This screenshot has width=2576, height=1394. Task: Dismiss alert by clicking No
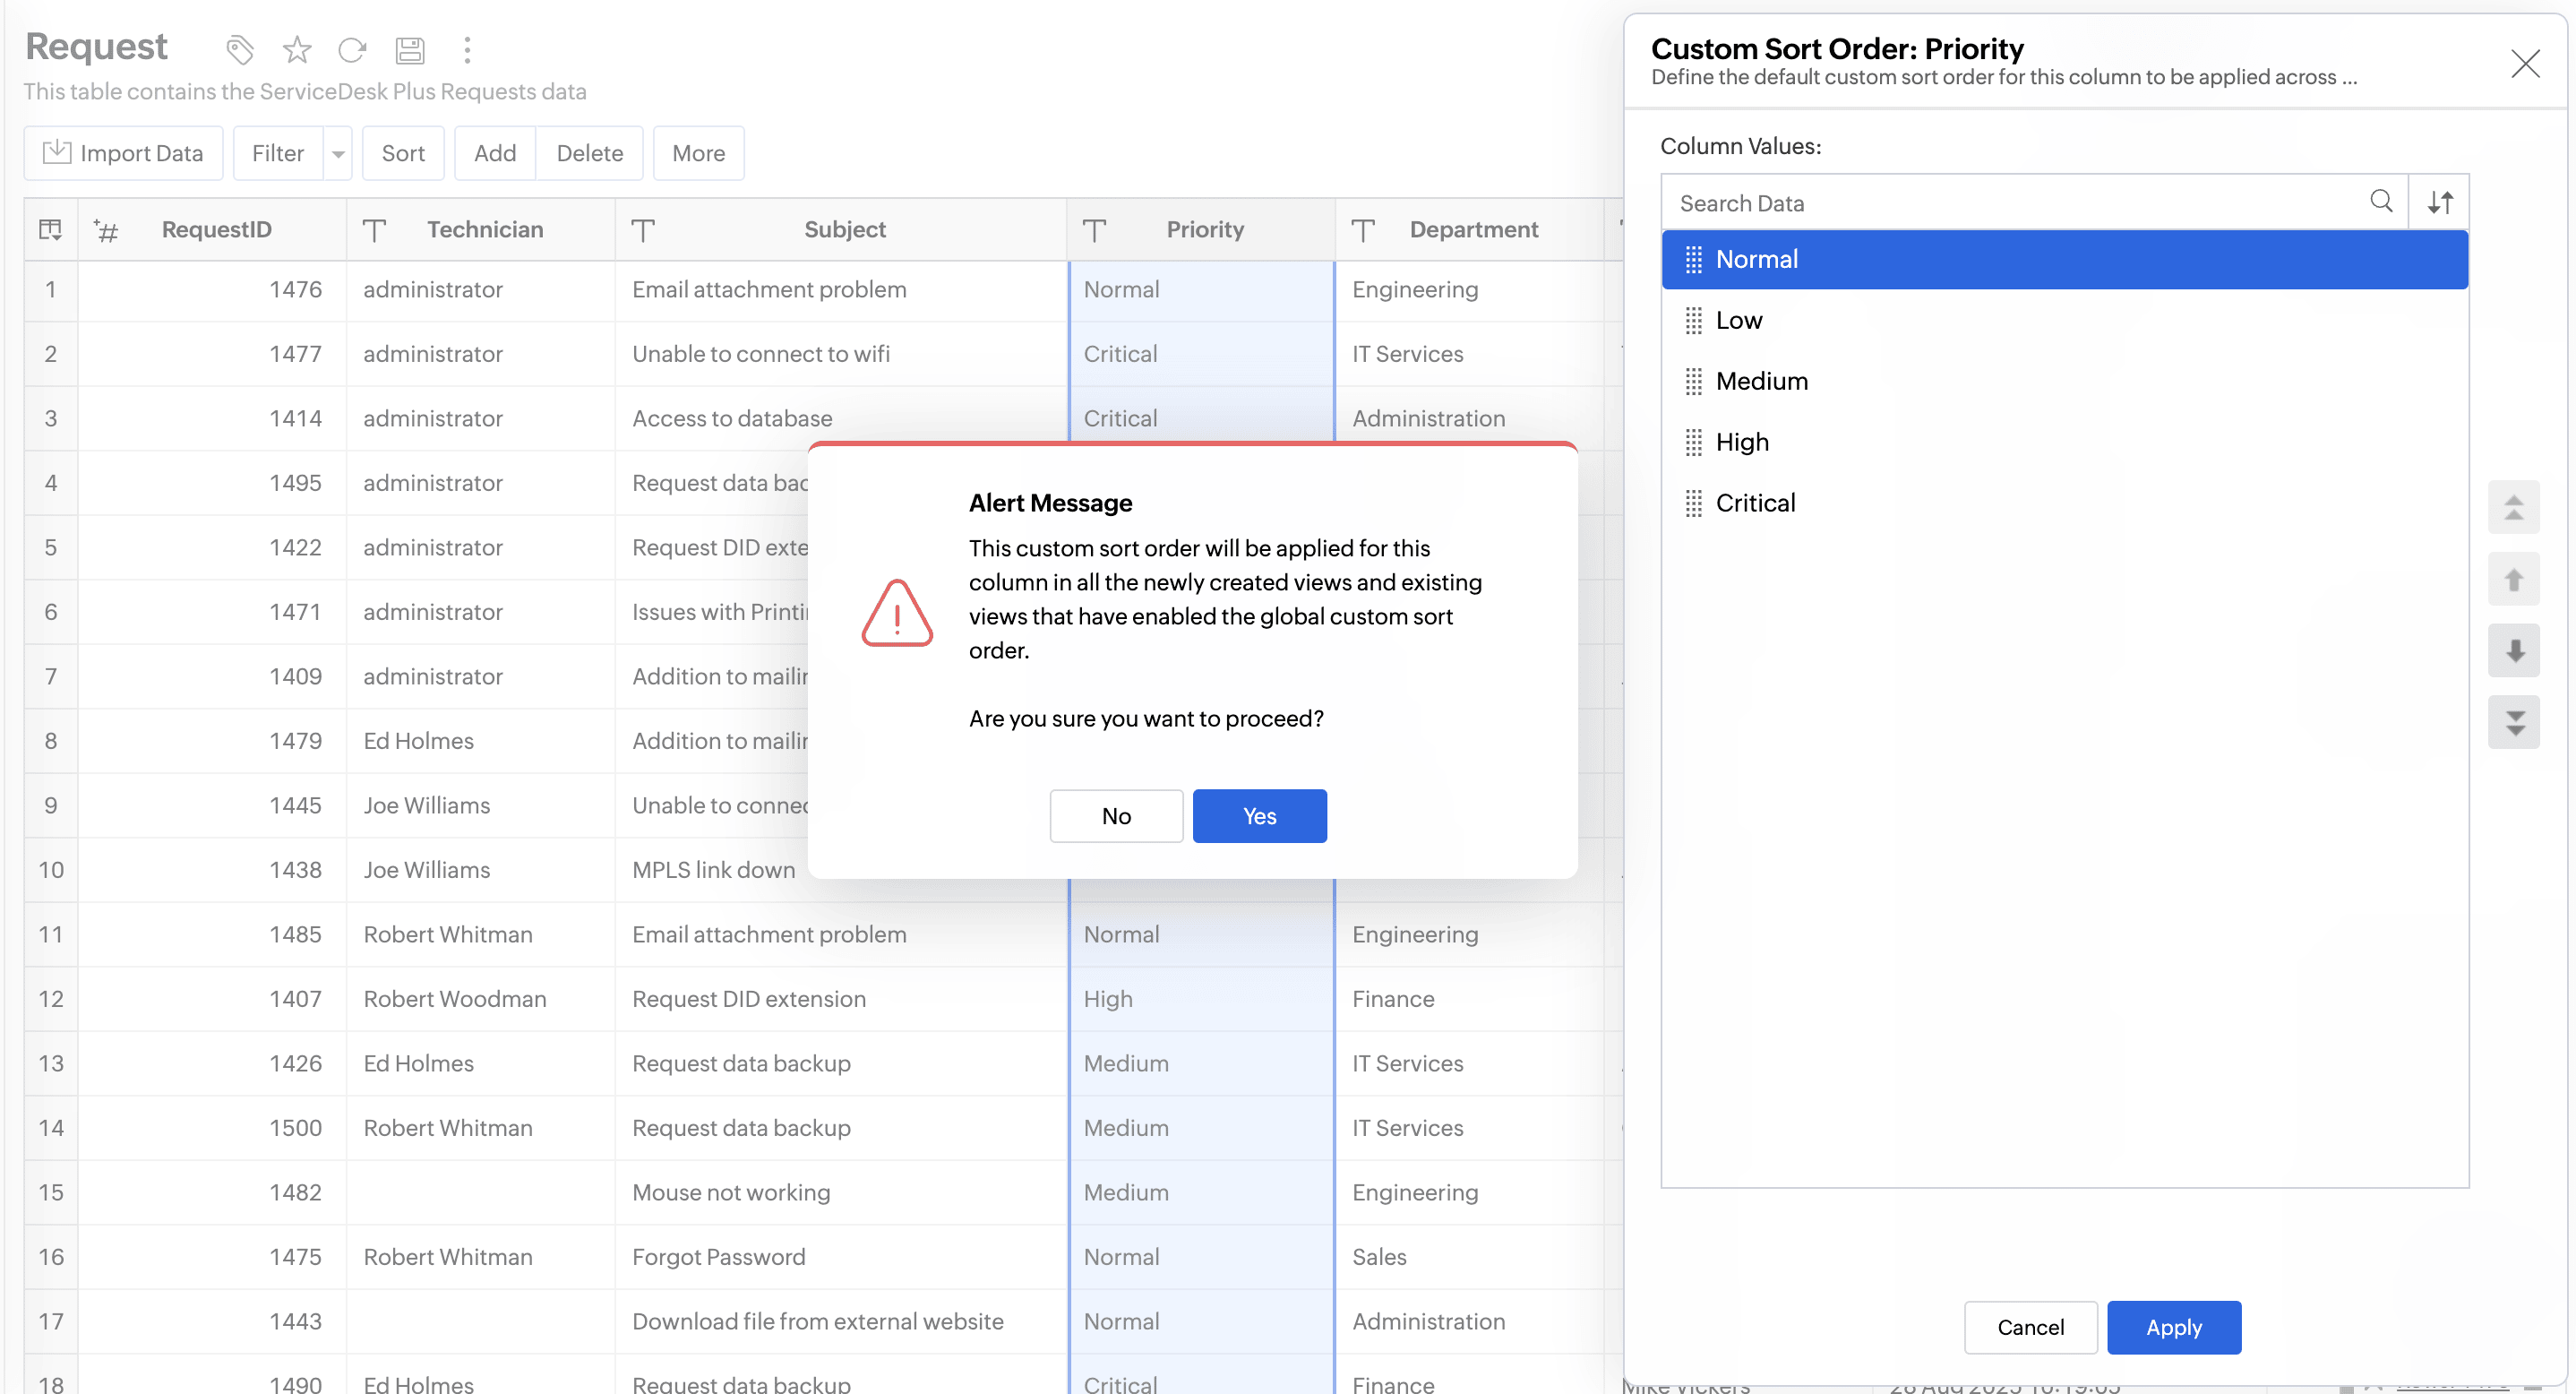coord(1116,816)
